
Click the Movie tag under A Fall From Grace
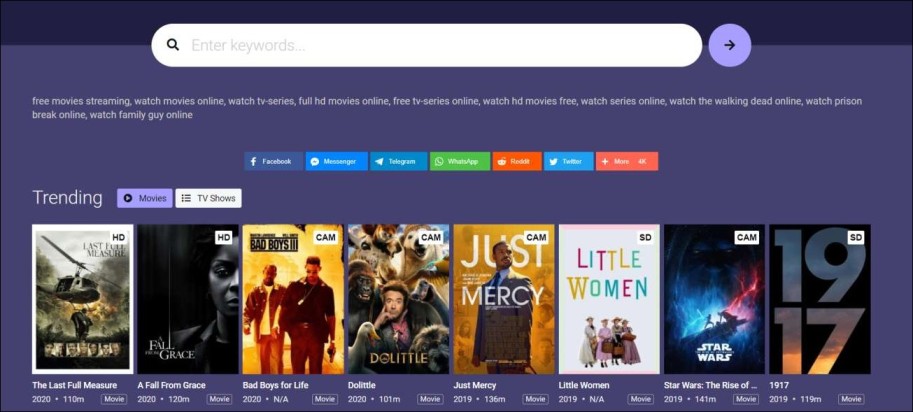pyautogui.click(x=220, y=399)
